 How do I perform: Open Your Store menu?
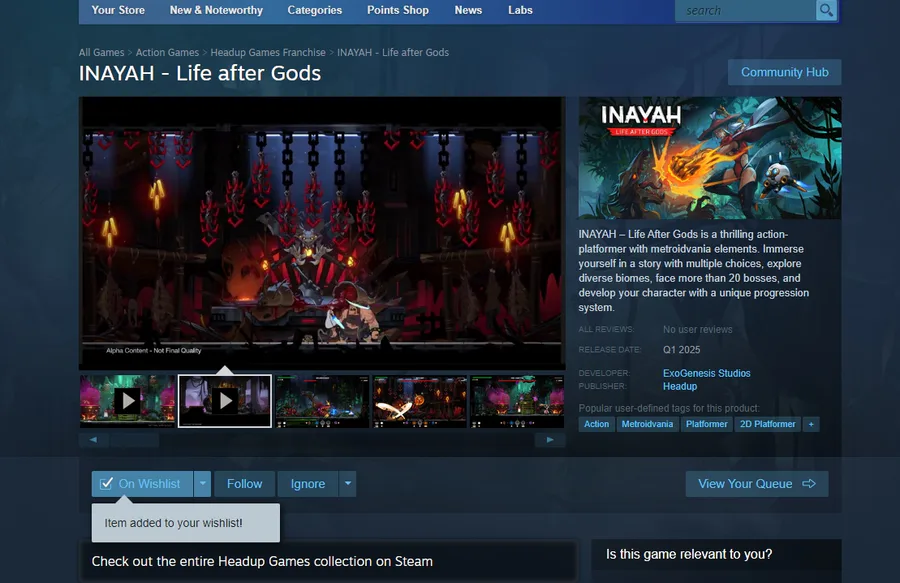118,10
